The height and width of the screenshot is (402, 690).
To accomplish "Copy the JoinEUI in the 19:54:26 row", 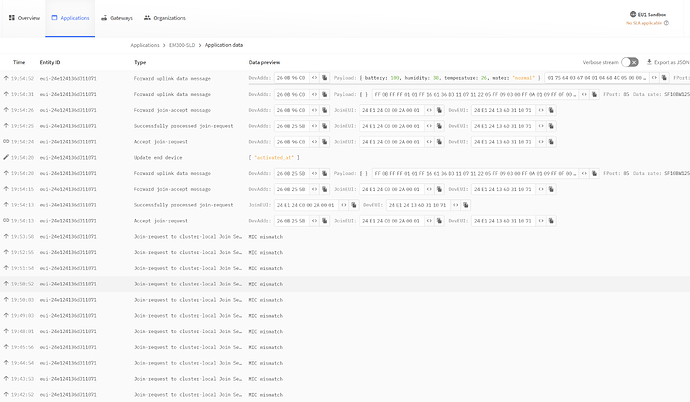I will (x=439, y=110).
